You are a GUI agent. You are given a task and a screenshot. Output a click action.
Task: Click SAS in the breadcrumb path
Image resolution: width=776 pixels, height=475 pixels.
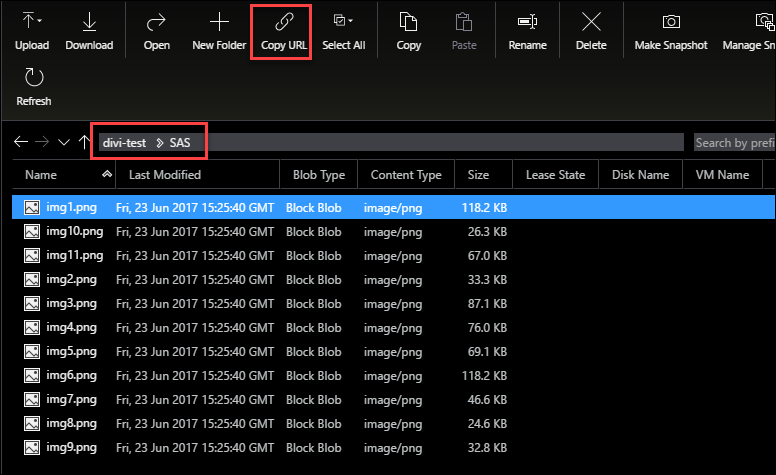pyautogui.click(x=180, y=143)
